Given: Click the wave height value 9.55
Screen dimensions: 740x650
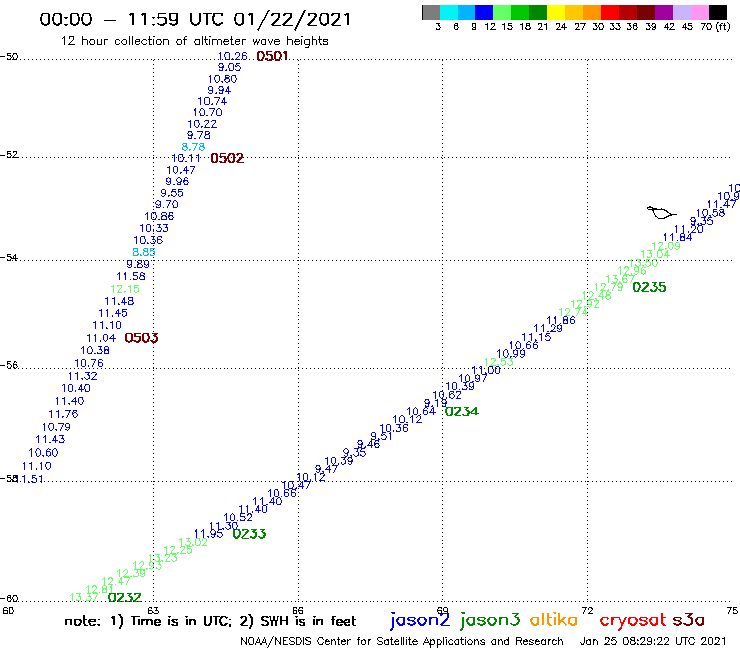Looking at the screenshot, I should coord(172,193).
